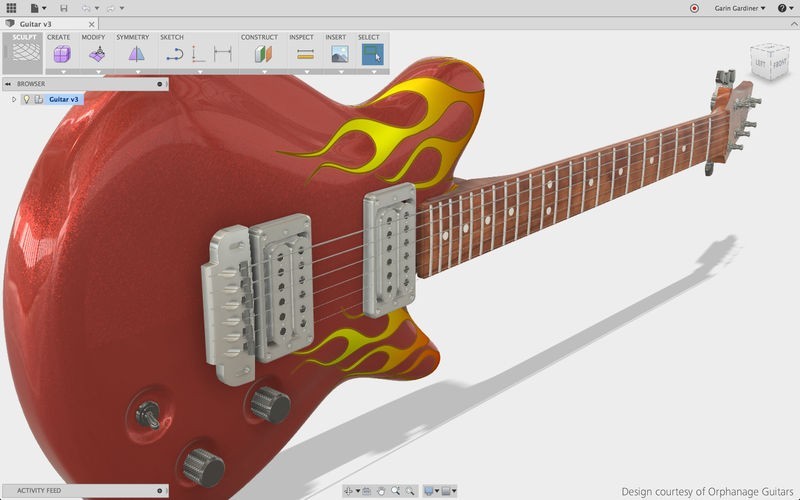The image size is (800, 500).
Task: Open the Help question mark dropdown
Action: [783, 8]
